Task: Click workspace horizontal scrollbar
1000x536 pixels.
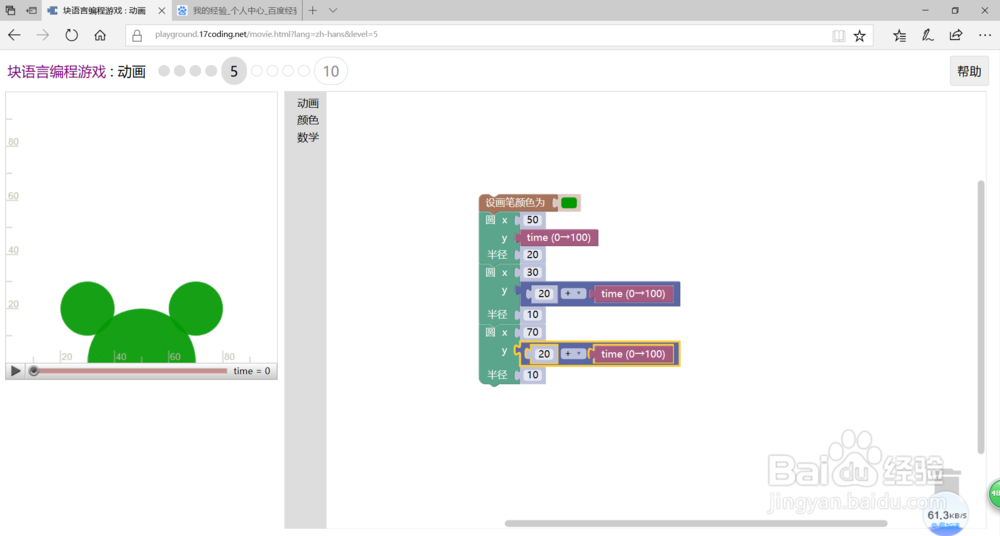Action: (696, 523)
